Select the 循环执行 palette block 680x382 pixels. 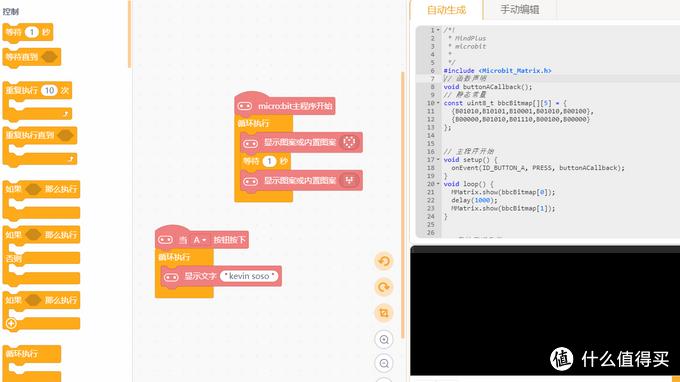pos(32,362)
